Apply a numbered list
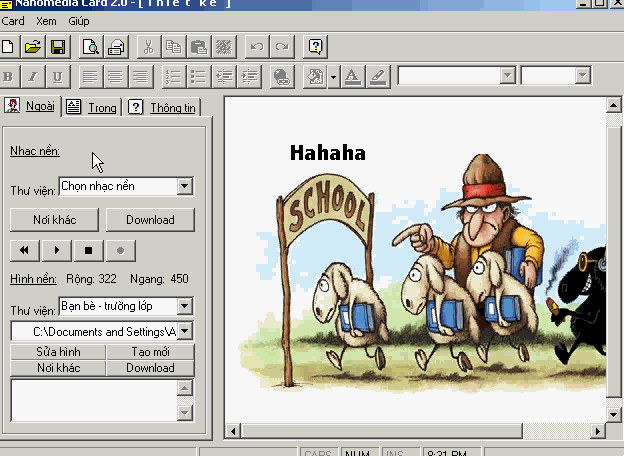Screen dimensions: 624x456 pyautogui.click(x=174, y=76)
